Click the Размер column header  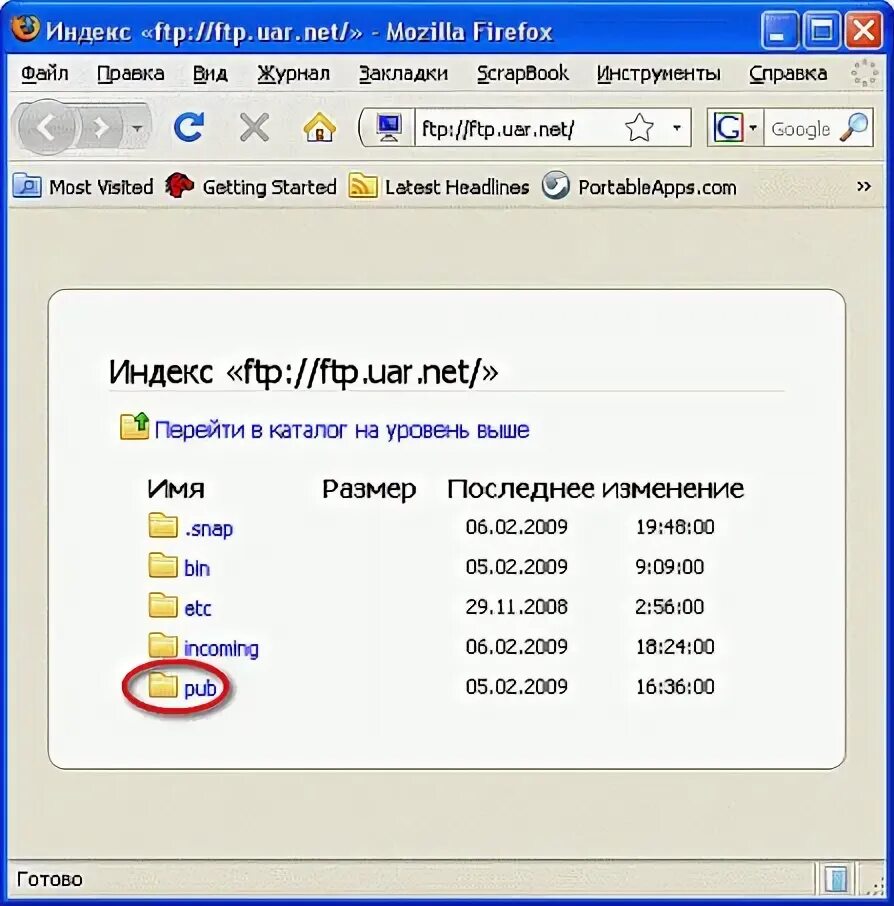point(369,489)
